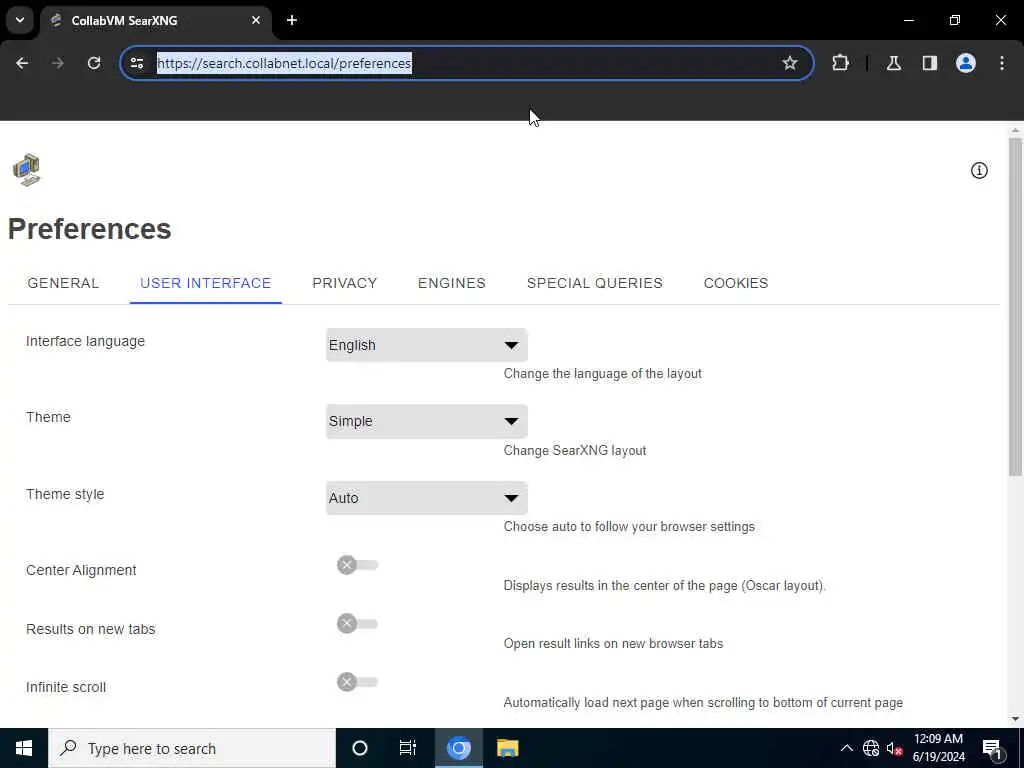Reload the preferences page
The width and height of the screenshot is (1024, 768).
click(94, 63)
